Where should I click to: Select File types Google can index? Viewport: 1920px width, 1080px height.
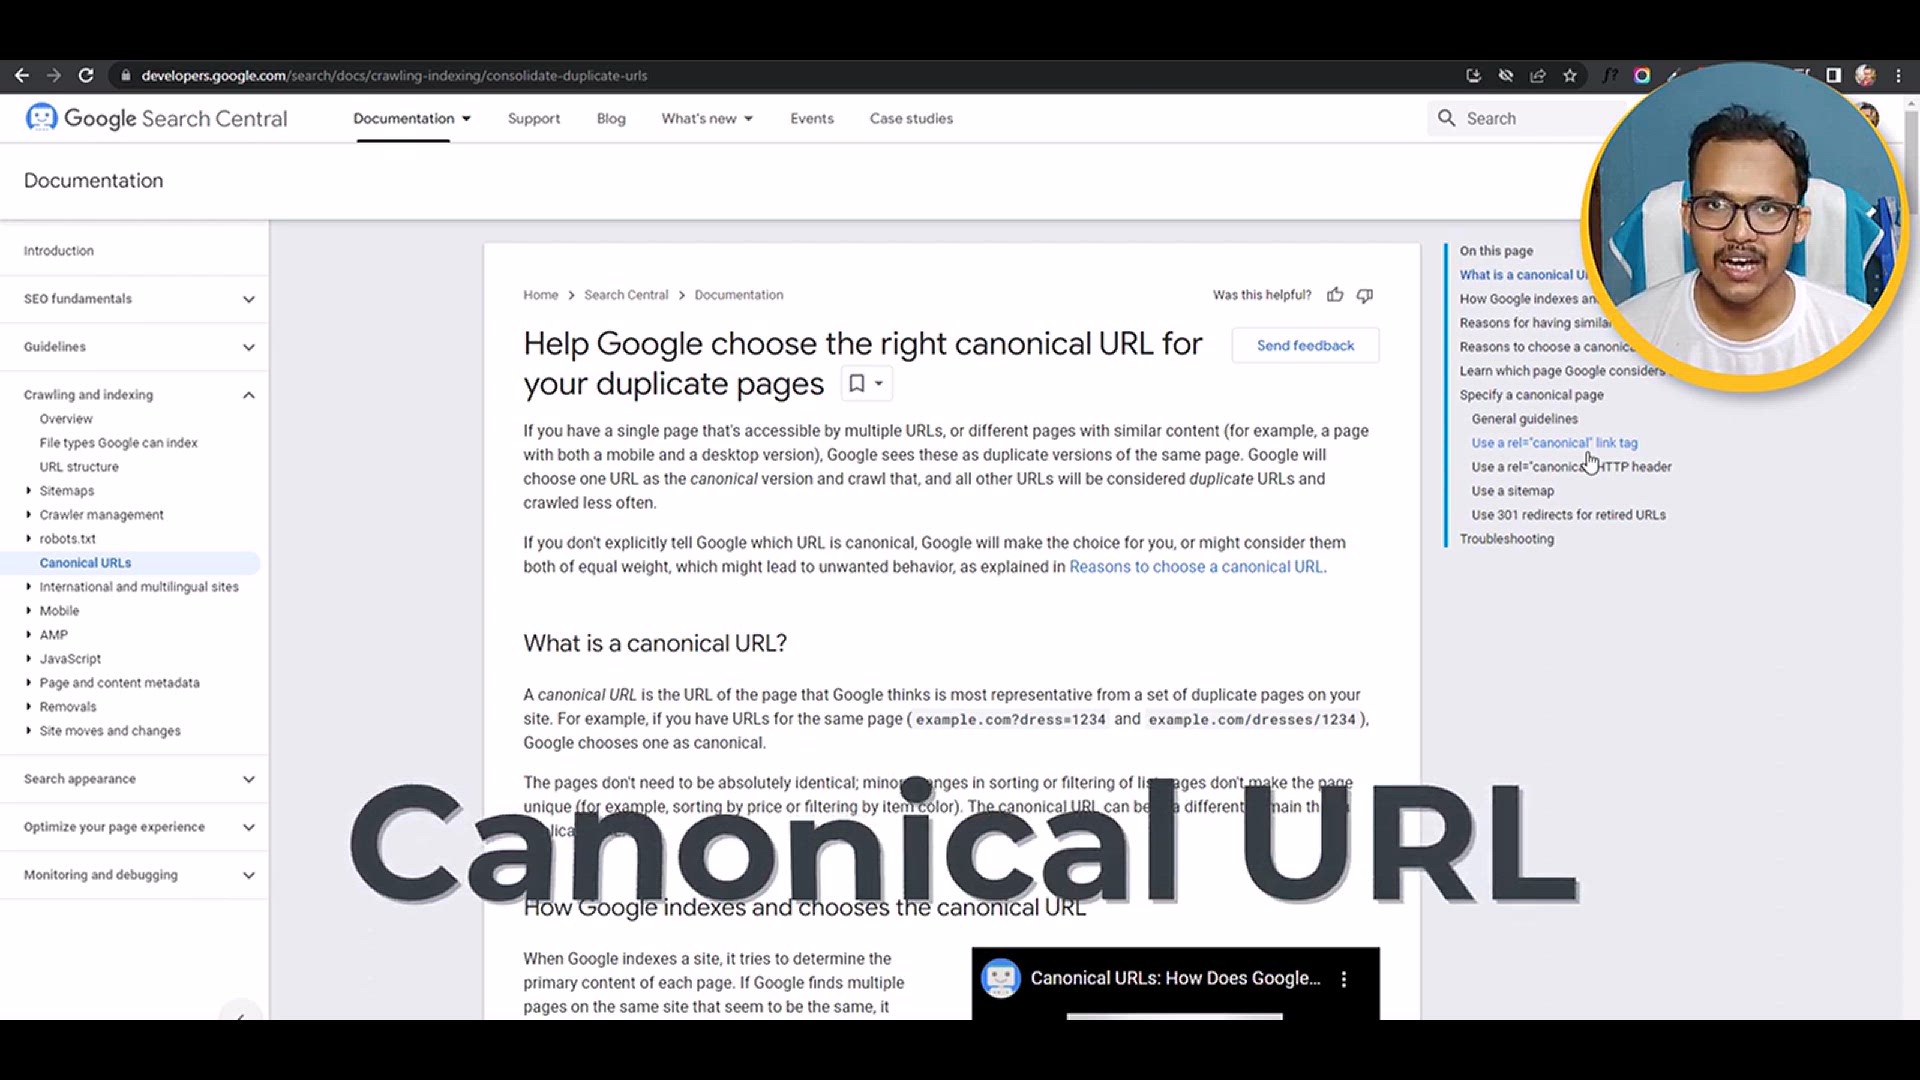(118, 443)
